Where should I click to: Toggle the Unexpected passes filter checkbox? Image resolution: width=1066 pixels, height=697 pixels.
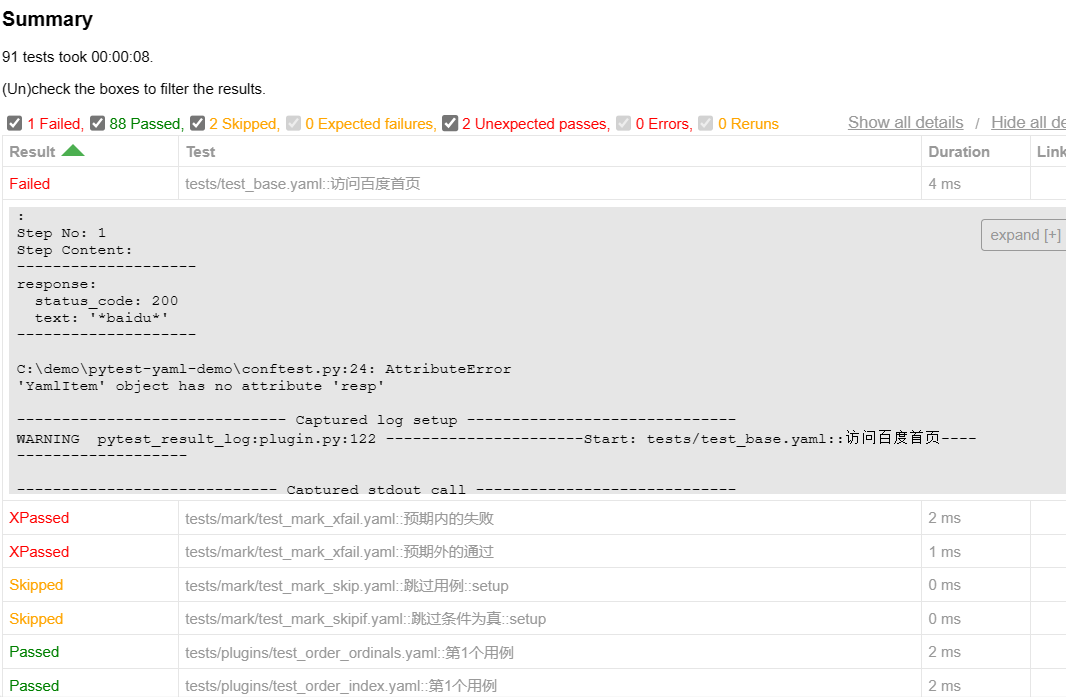click(x=449, y=123)
